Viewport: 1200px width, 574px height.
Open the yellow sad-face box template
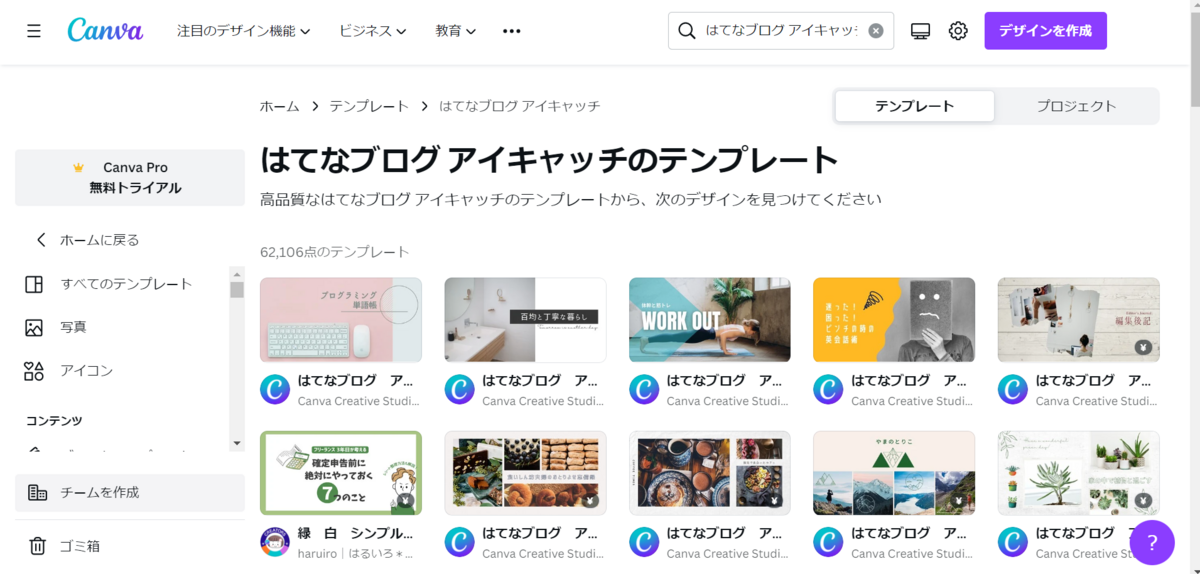click(x=894, y=320)
